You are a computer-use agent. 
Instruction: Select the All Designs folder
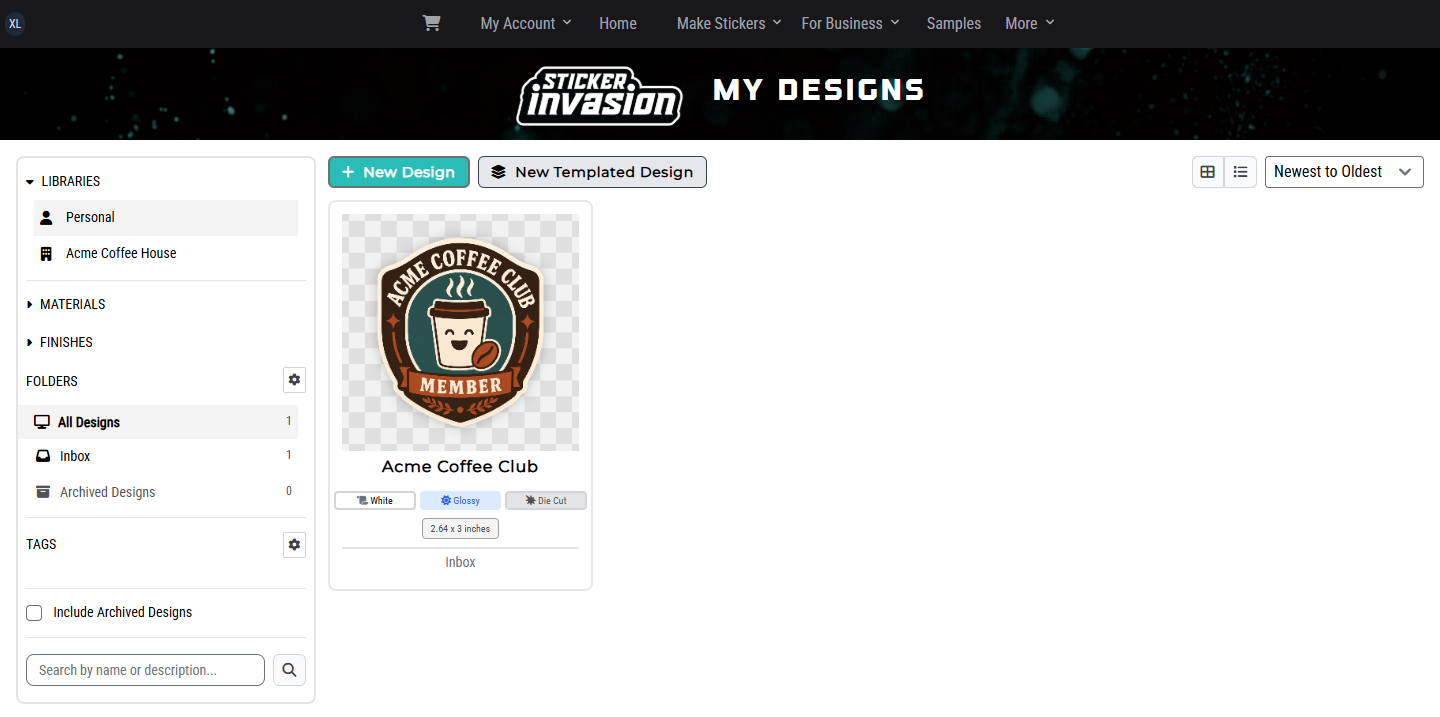click(158, 422)
